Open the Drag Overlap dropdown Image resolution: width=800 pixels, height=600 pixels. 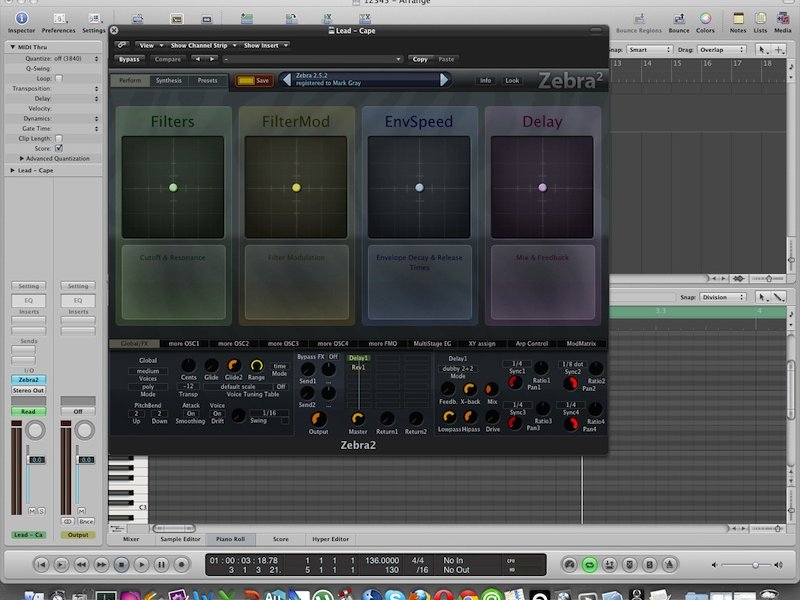[x=721, y=49]
